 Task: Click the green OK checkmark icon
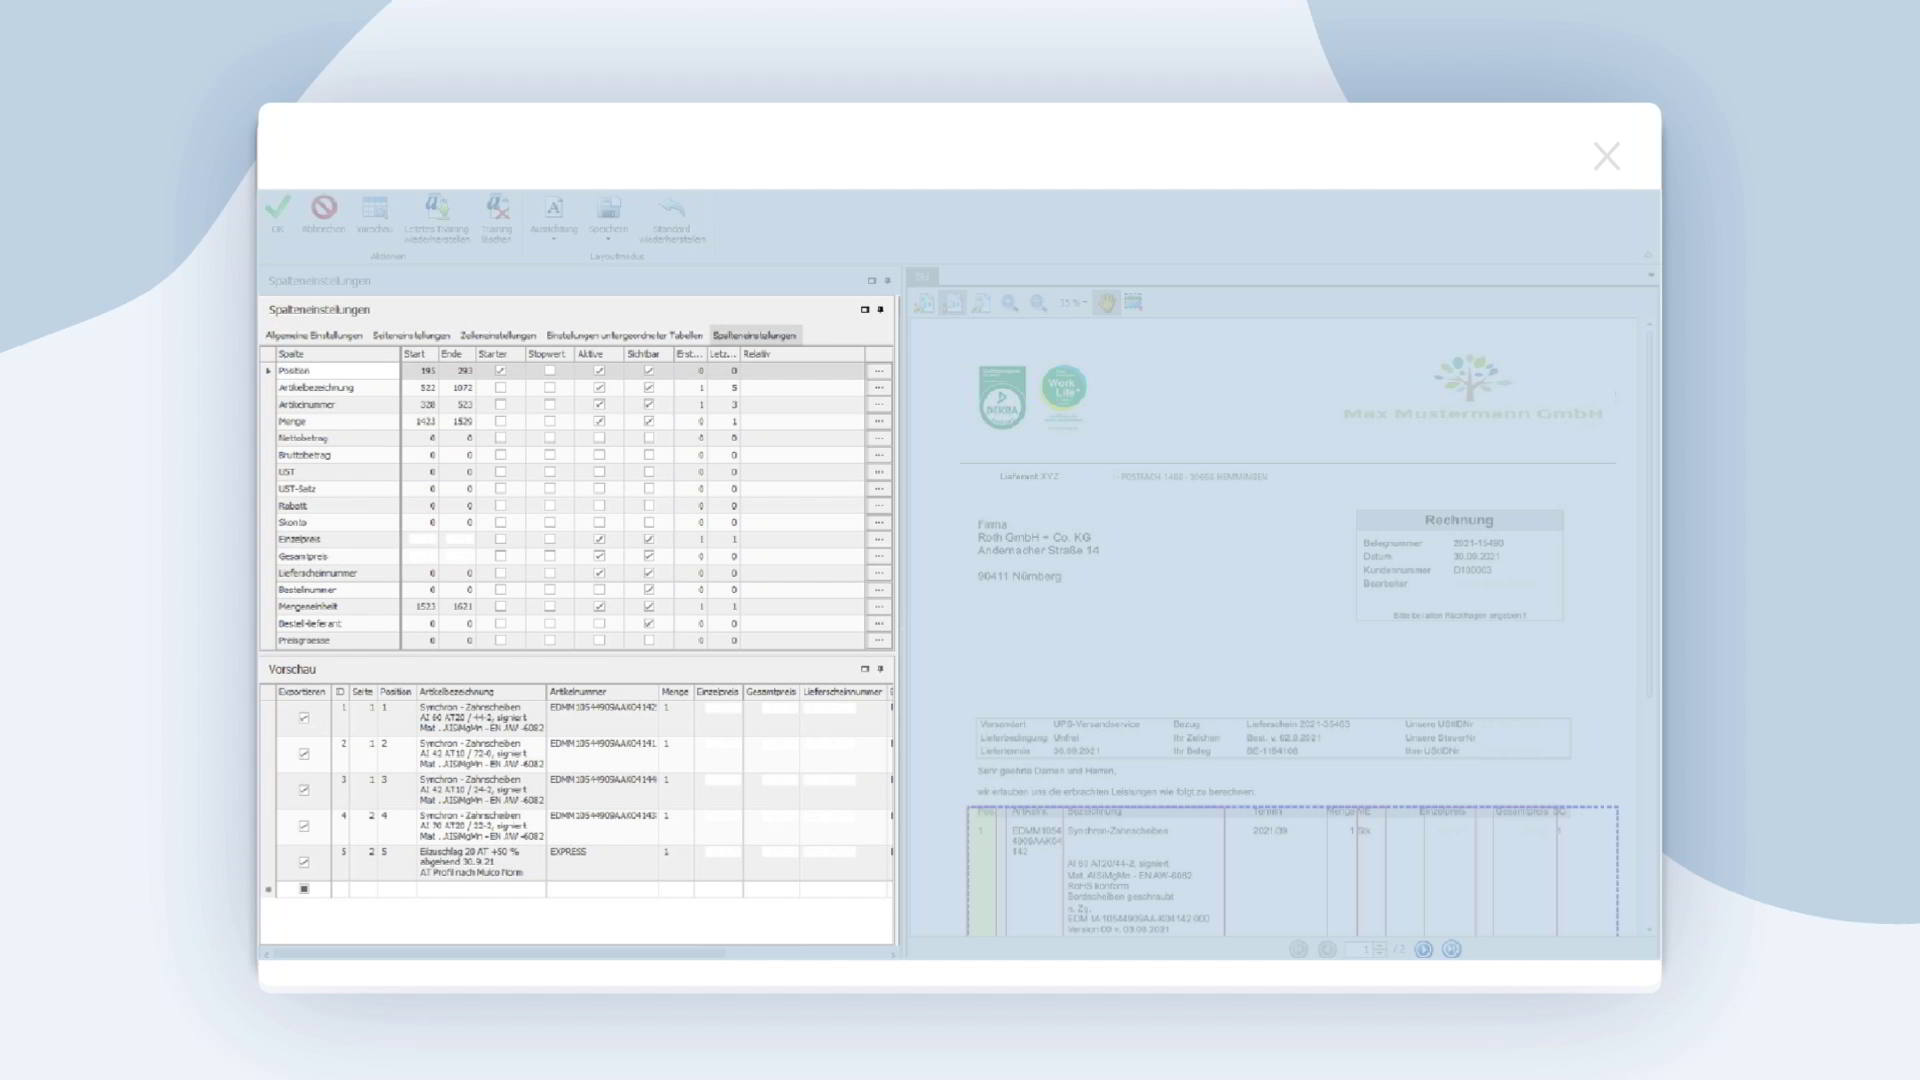click(x=278, y=207)
